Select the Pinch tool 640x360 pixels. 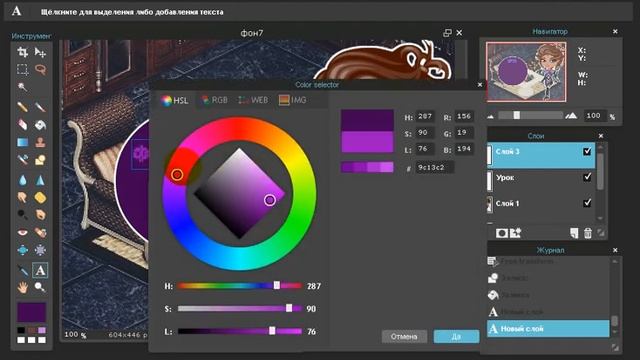point(40,250)
